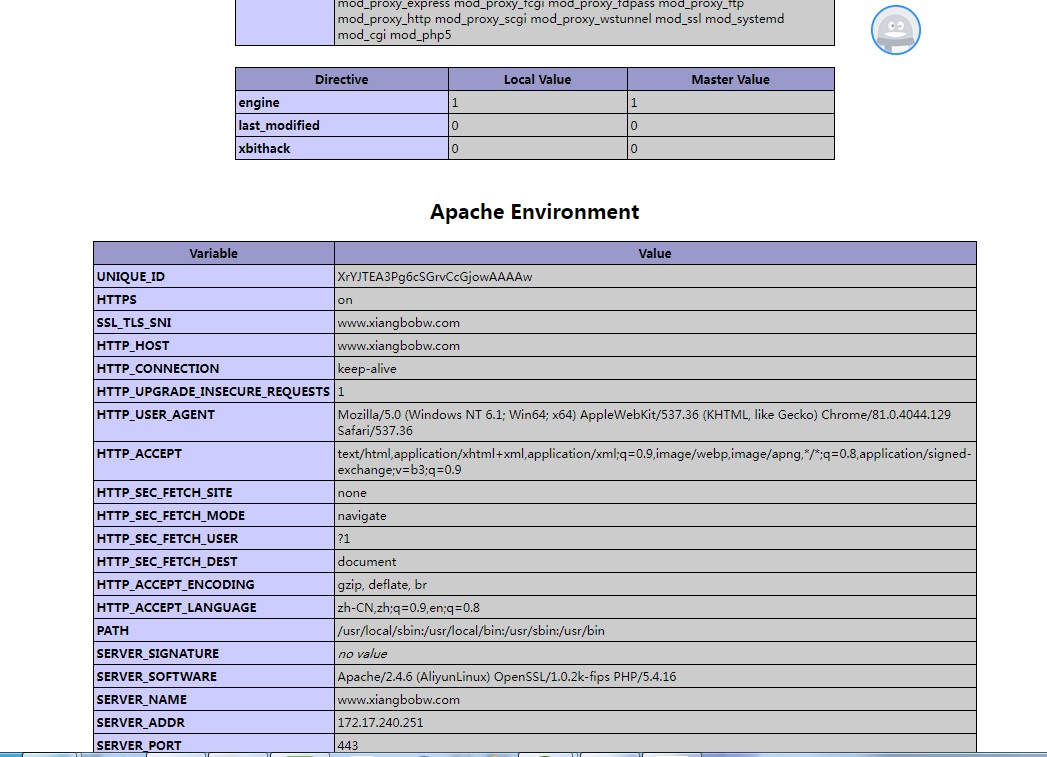The image size is (1047, 757).
Task: Click the keep-alive value
Action: point(367,368)
